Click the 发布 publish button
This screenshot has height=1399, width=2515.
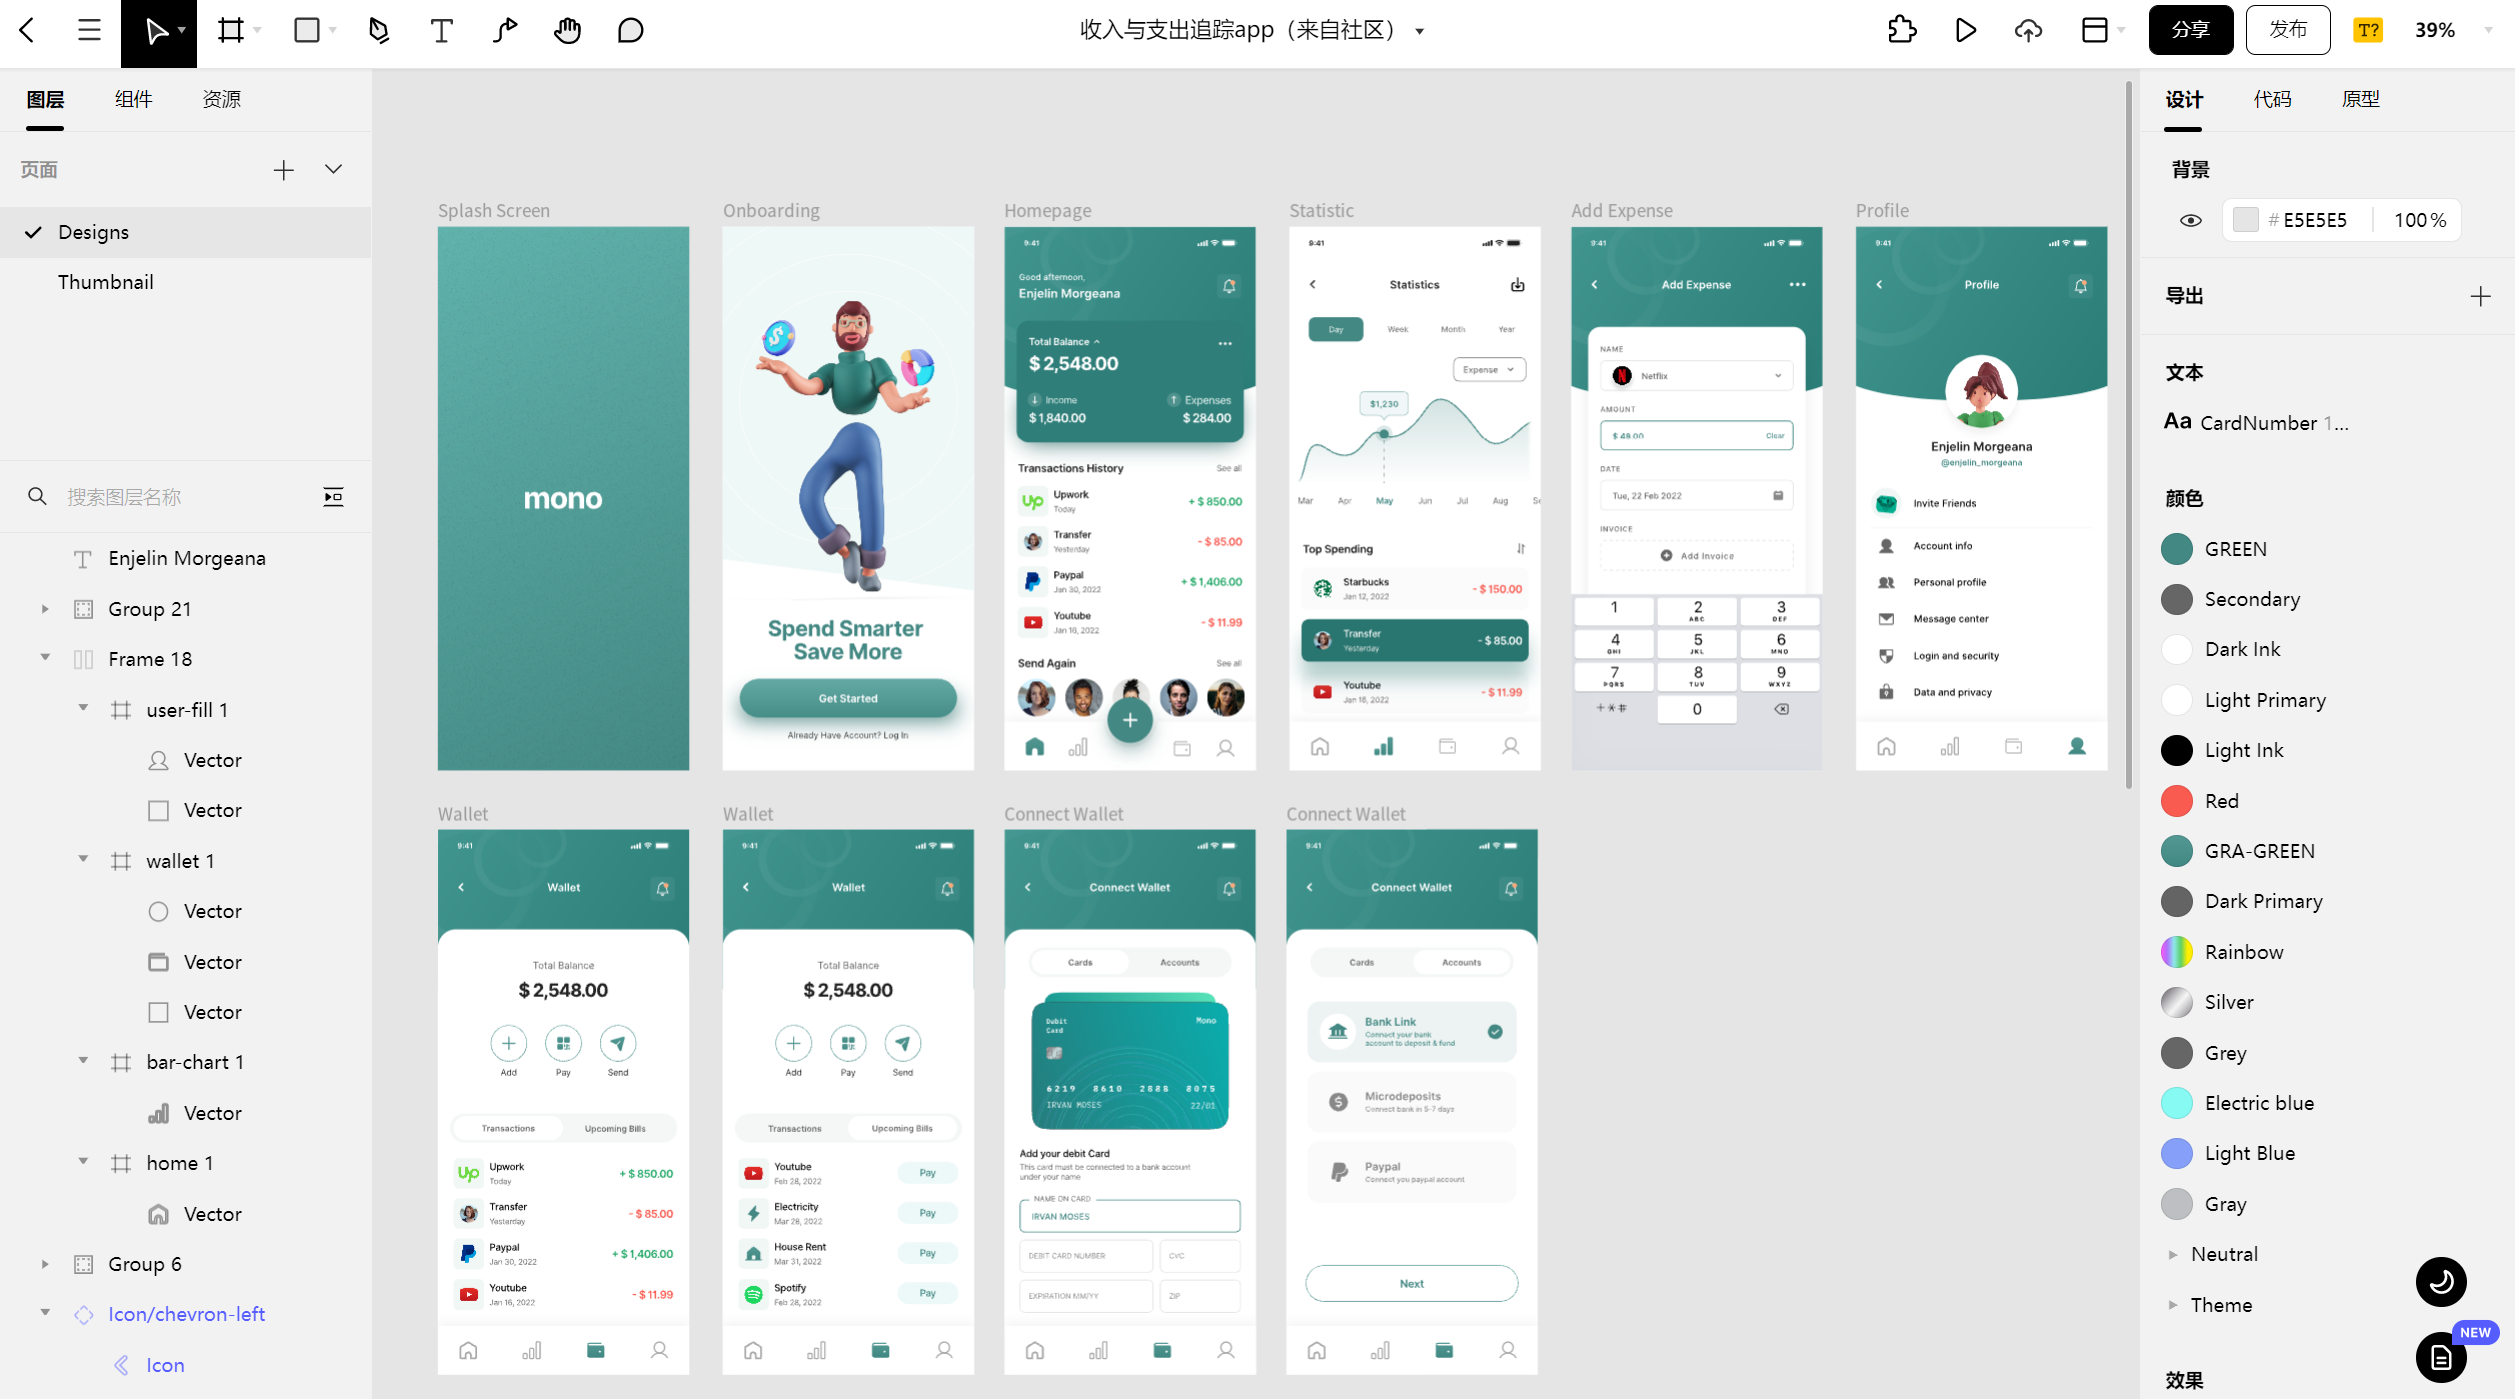(x=2288, y=29)
